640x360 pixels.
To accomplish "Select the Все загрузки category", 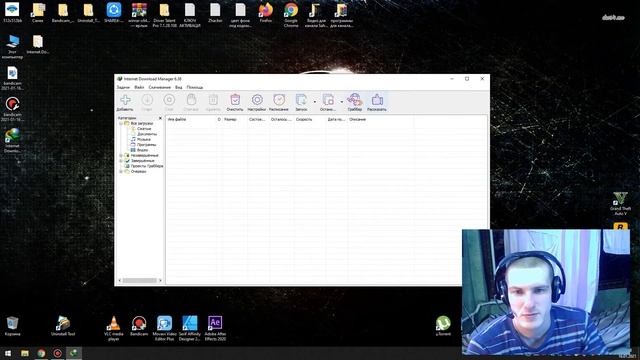I will click(142, 123).
